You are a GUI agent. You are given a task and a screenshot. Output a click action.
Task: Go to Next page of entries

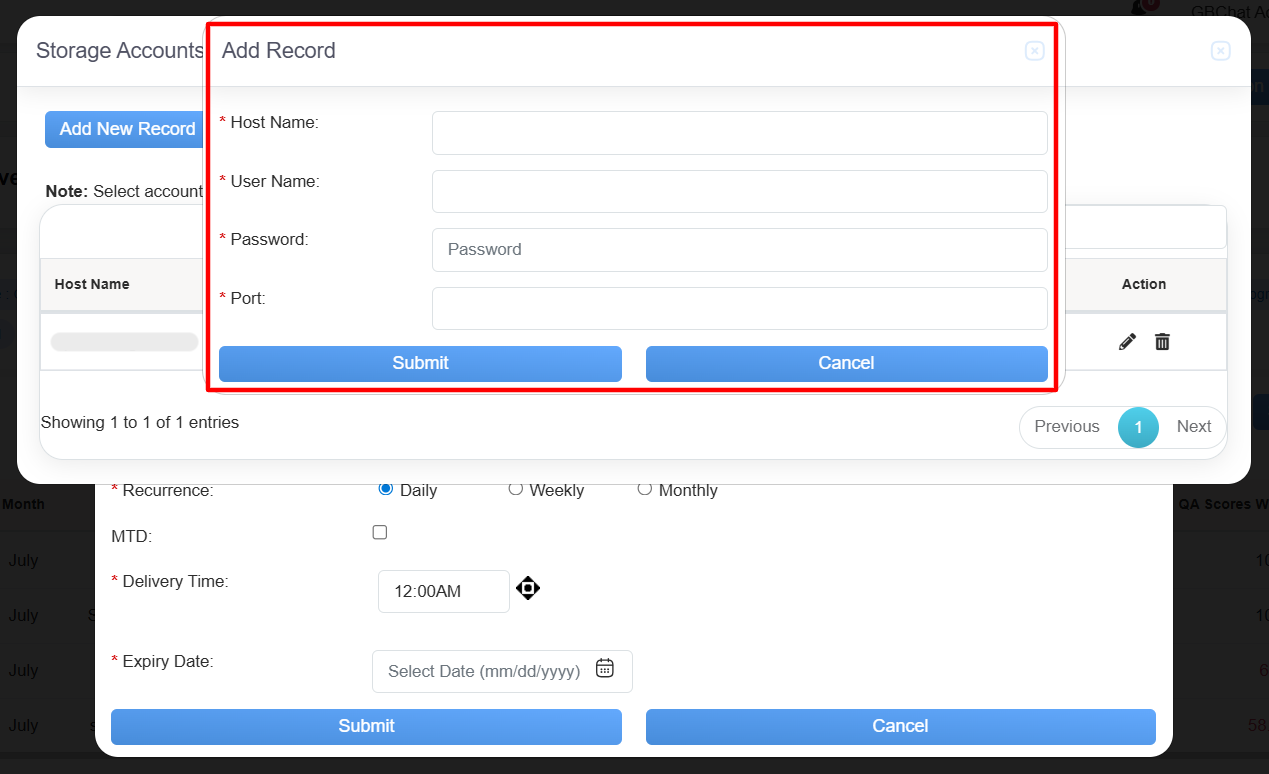[1193, 427]
